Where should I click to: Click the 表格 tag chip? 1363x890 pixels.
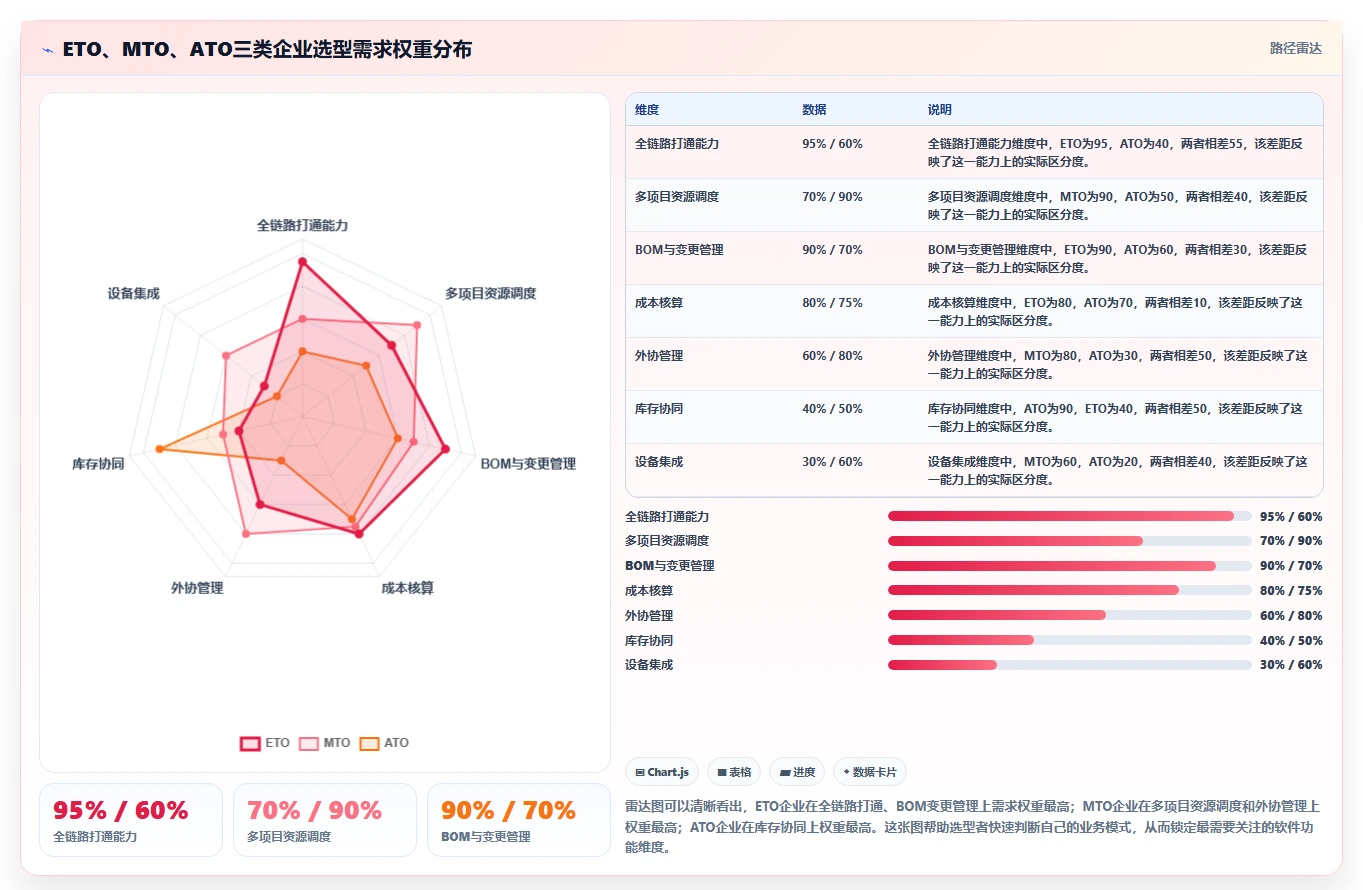734,772
